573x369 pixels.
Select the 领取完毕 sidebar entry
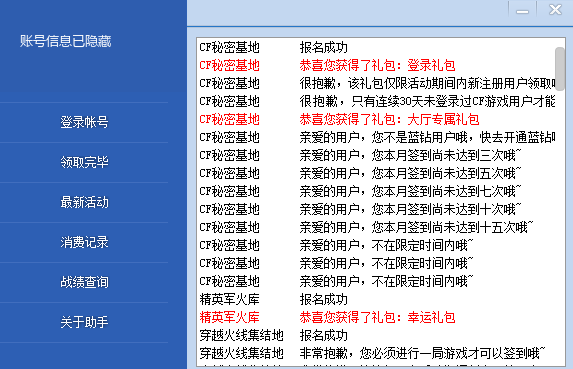pos(84,162)
